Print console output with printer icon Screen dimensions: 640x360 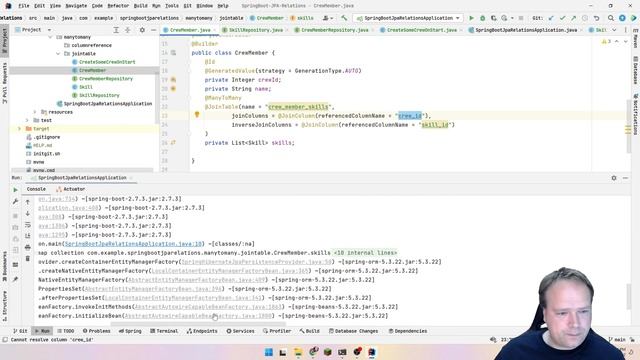pyautogui.click(x=28, y=247)
